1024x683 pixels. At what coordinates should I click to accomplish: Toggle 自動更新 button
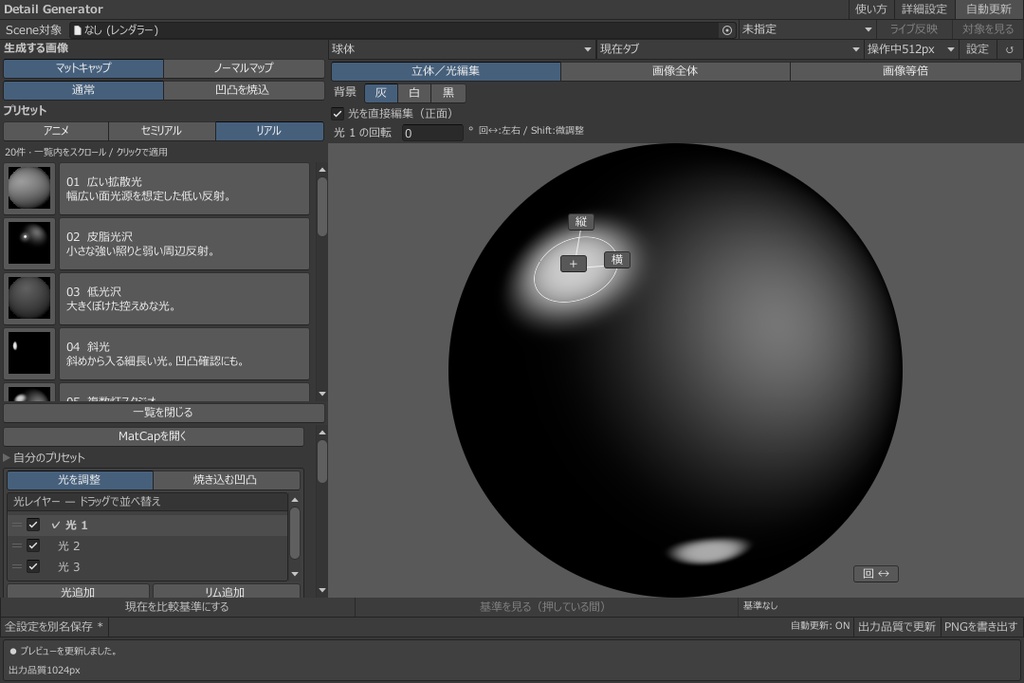tap(989, 9)
